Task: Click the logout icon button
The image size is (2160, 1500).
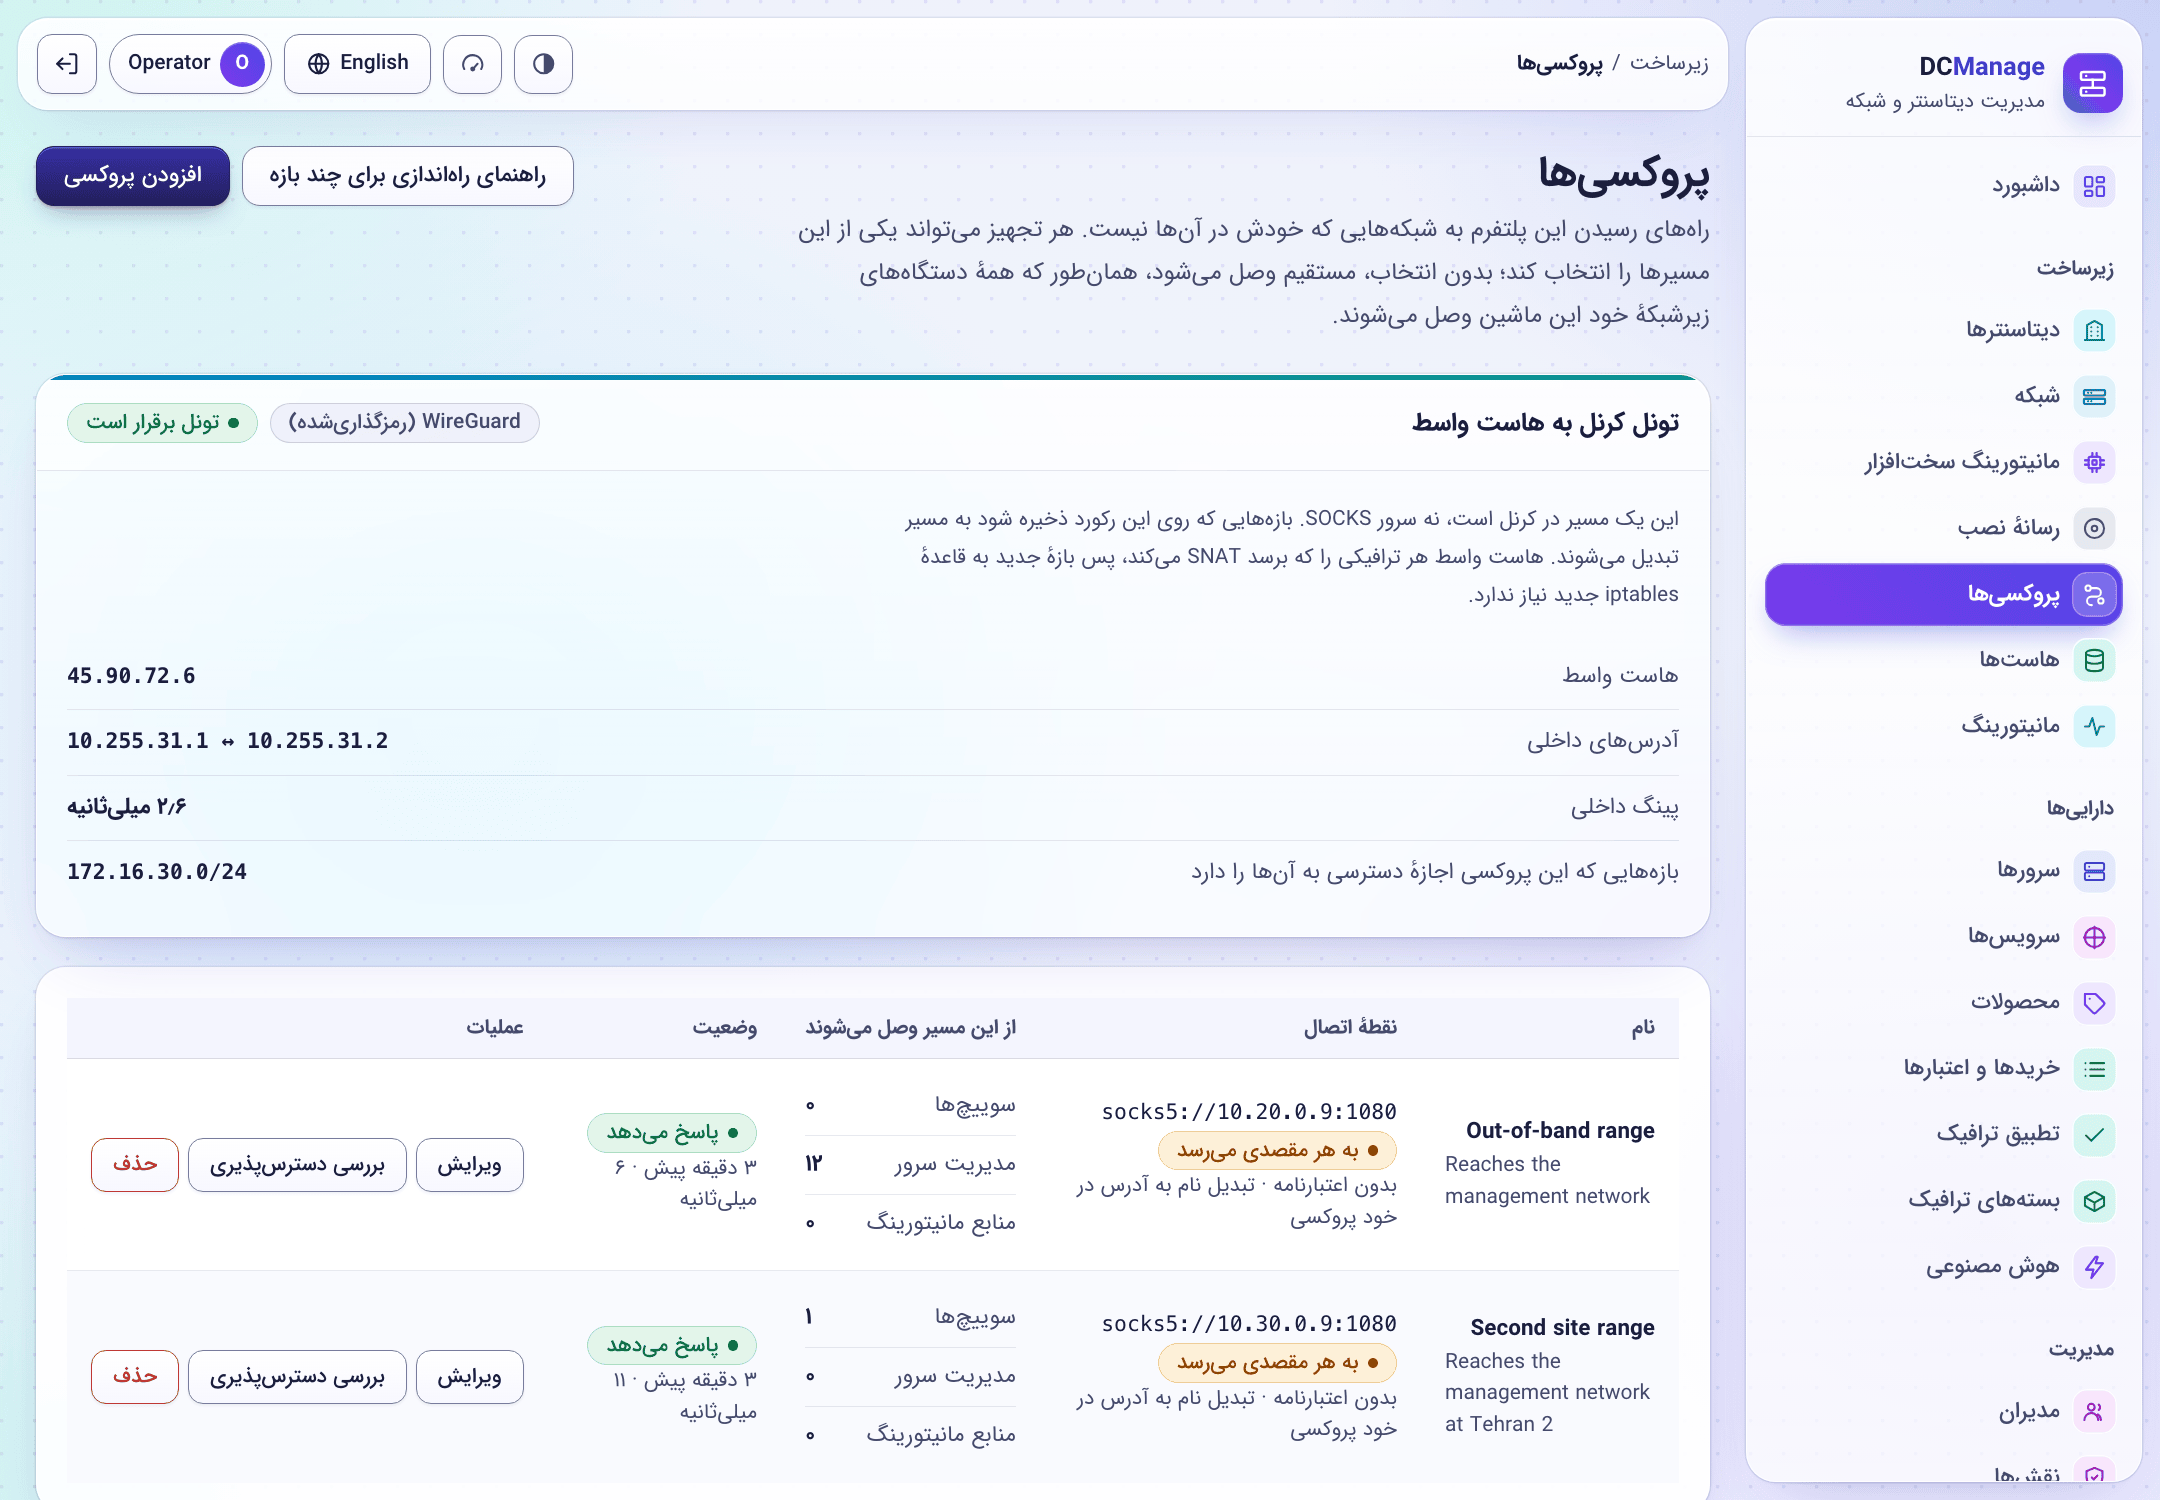Action: click(x=67, y=64)
